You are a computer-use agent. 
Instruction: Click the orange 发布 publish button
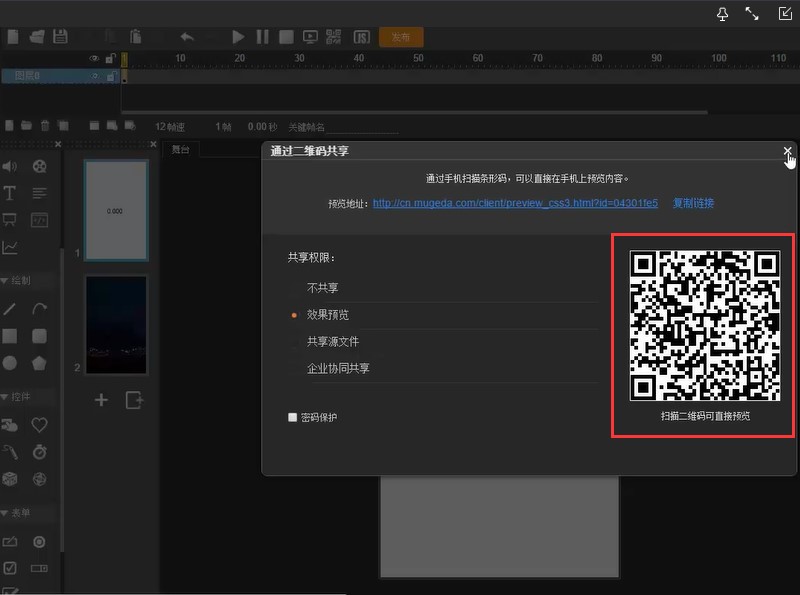point(401,37)
